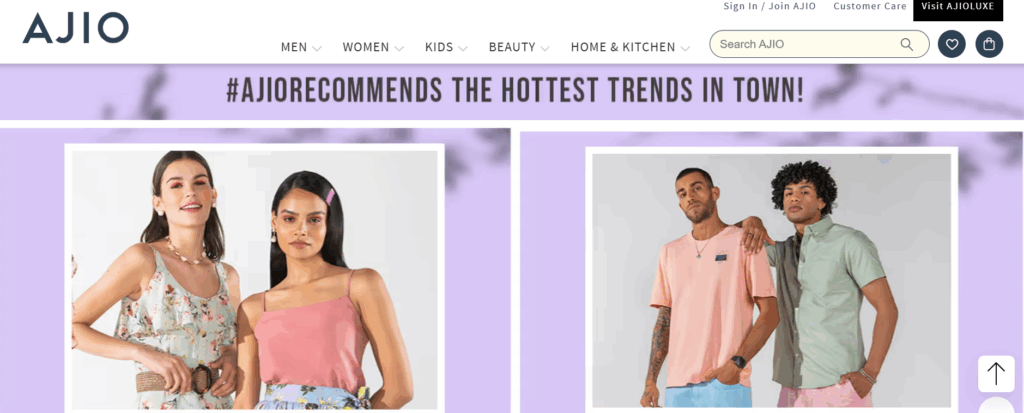Screen dimensions: 1024x413
Task: Expand the WOMEN chevron arrow
Action: 399,48
